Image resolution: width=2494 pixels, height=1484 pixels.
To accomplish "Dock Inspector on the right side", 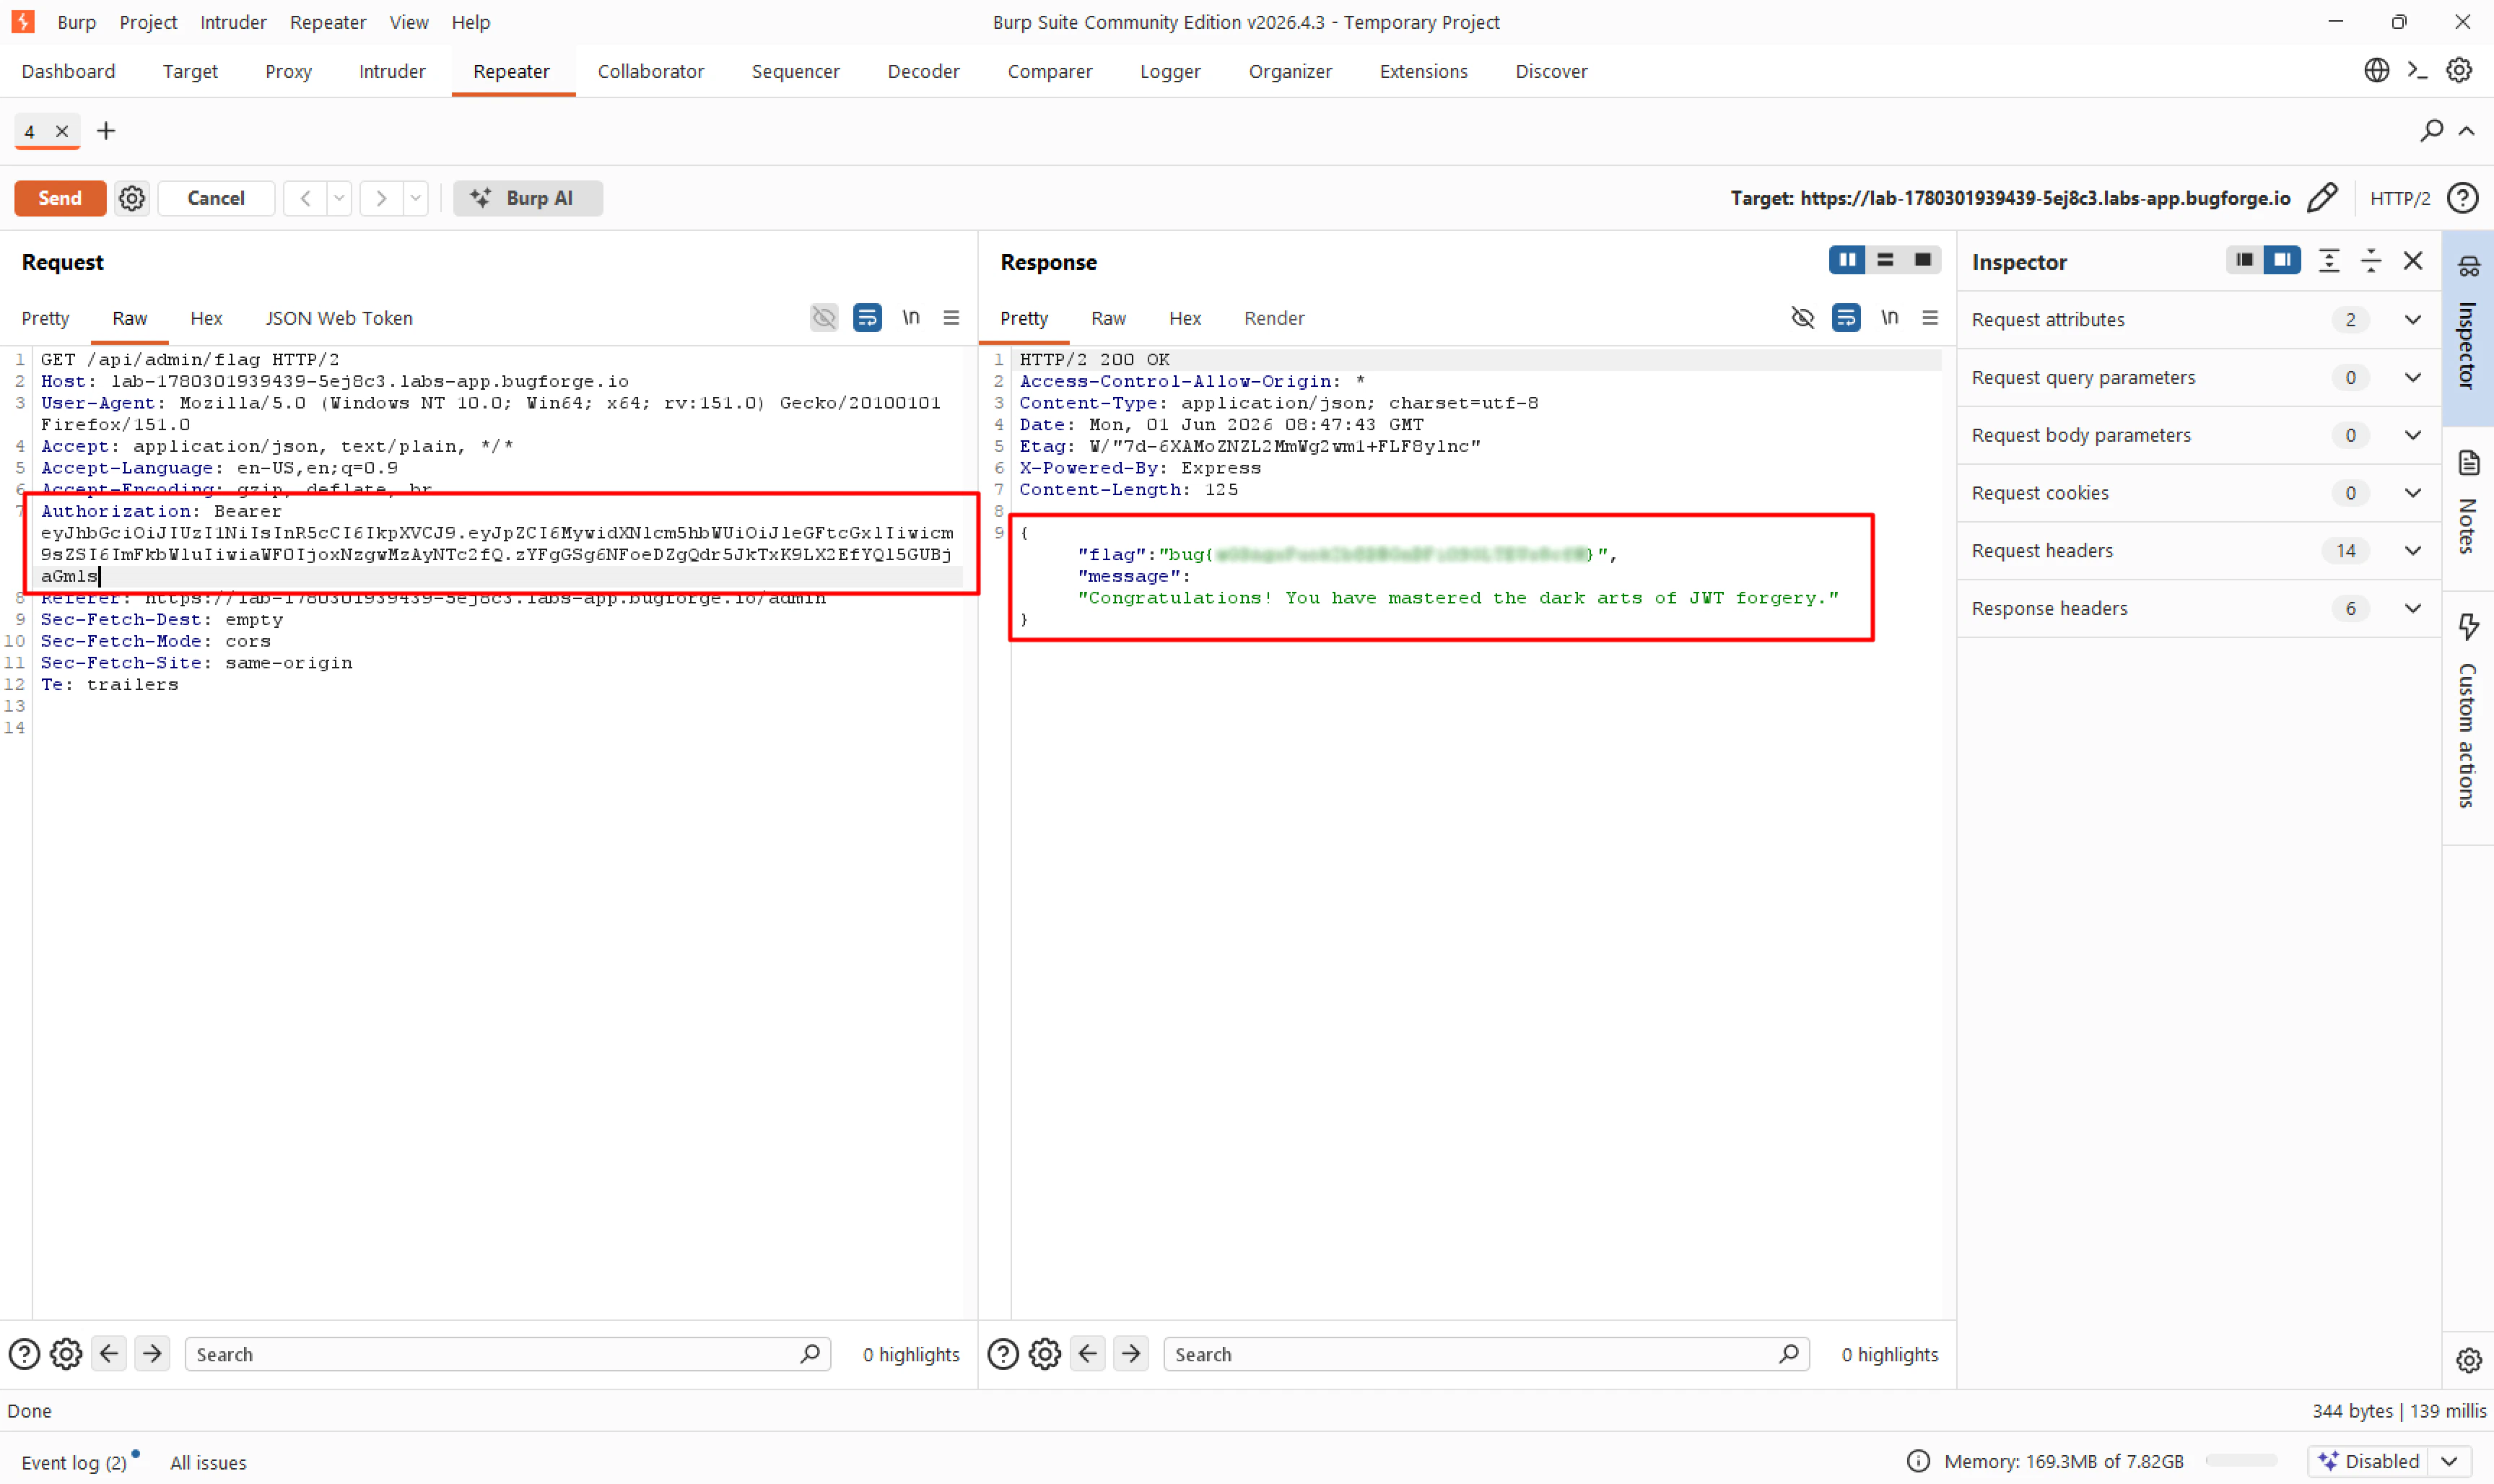I will click(2282, 260).
